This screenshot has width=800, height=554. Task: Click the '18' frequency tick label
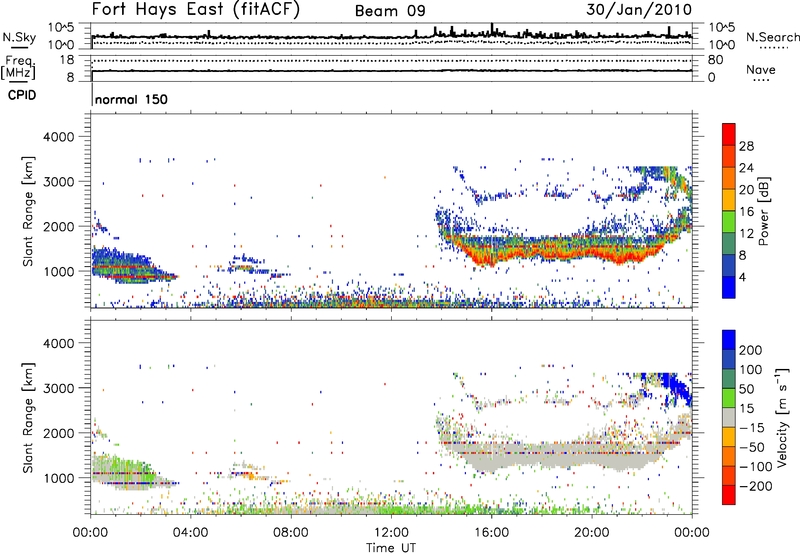67,60
